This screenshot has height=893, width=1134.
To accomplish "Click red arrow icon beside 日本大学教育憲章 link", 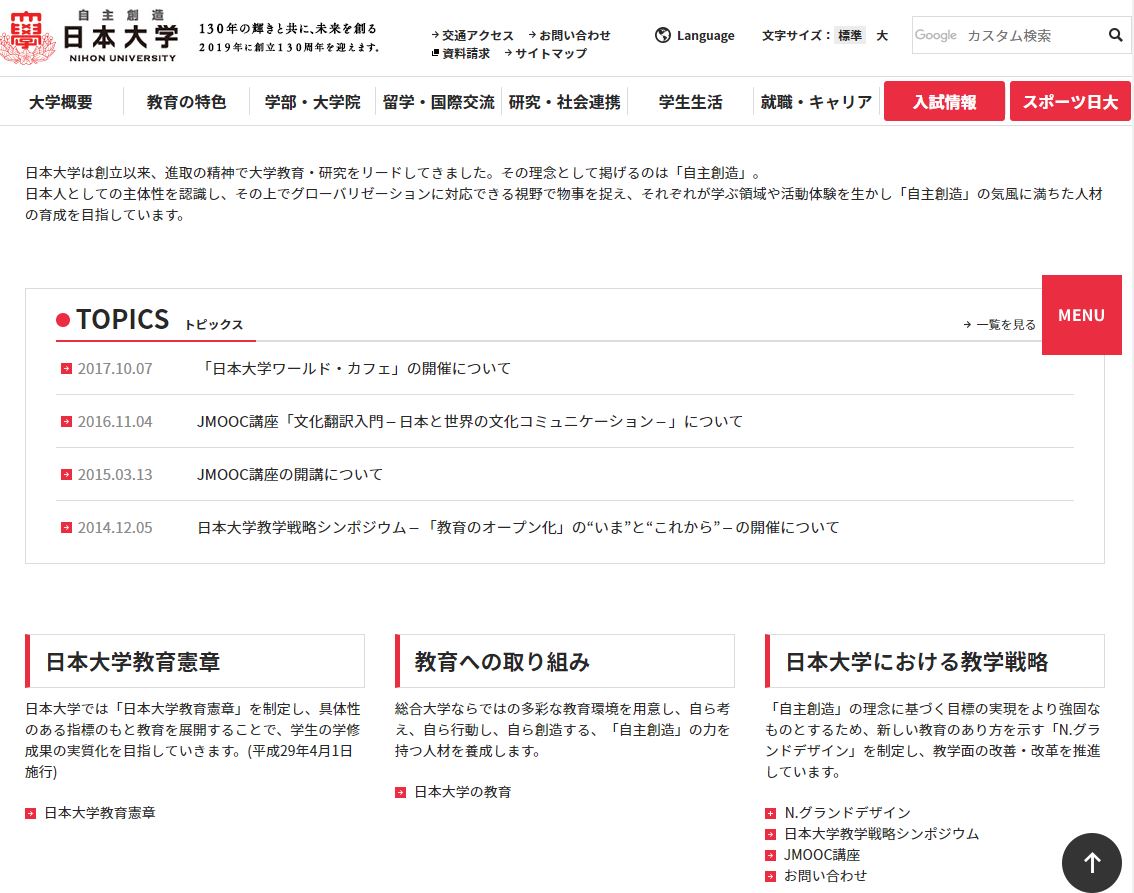I will (30, 813).
